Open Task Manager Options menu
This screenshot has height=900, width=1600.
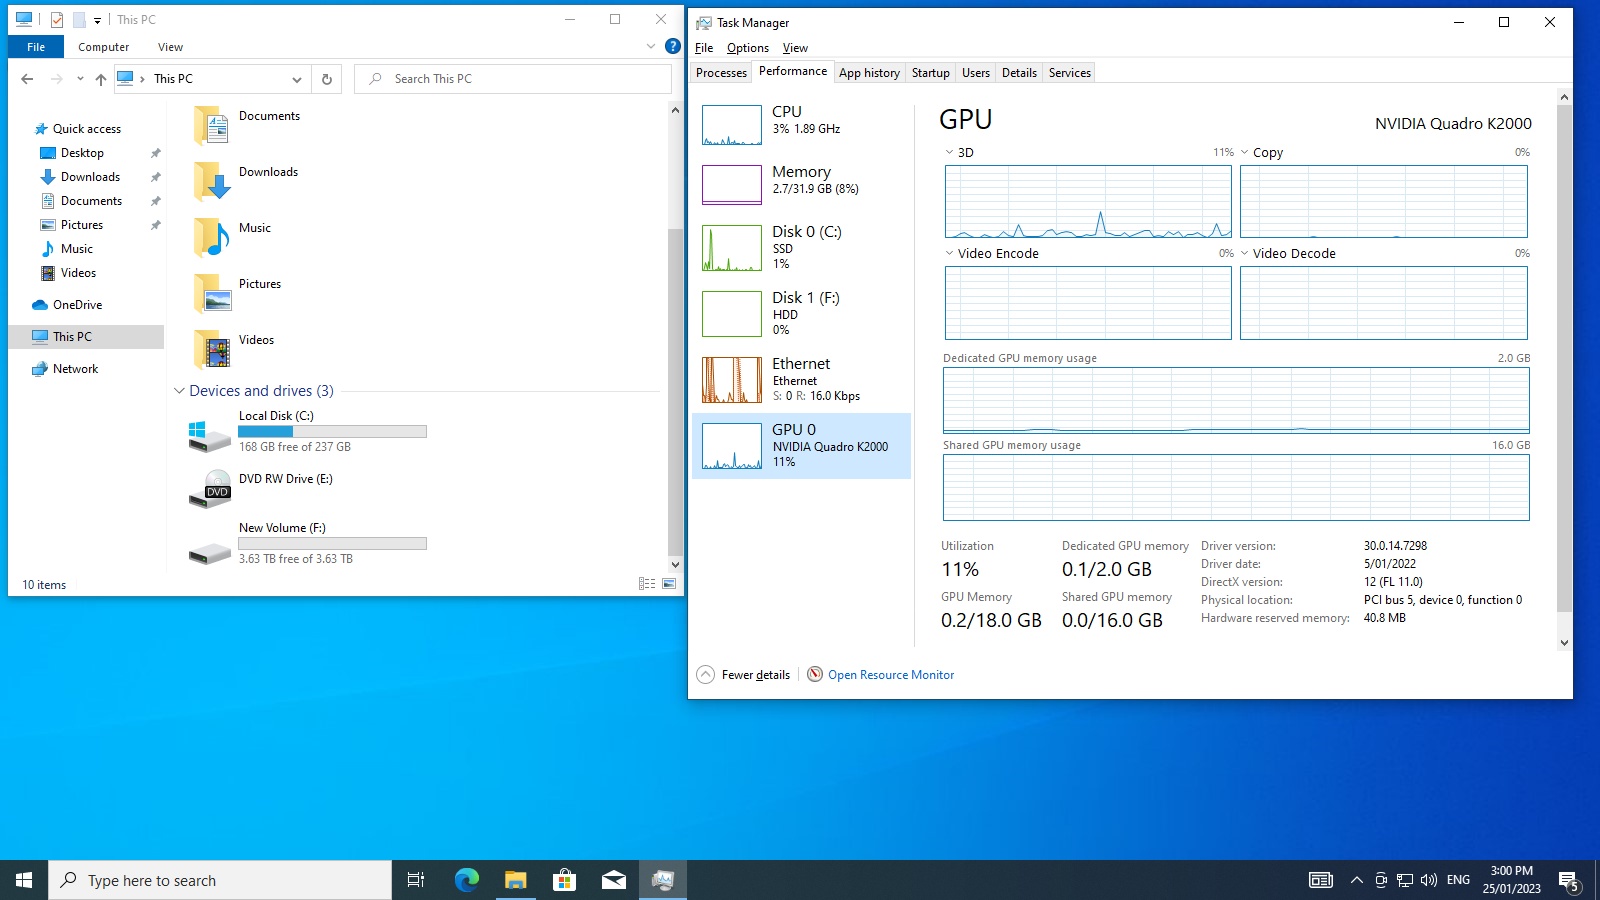(x=748, y=48)
